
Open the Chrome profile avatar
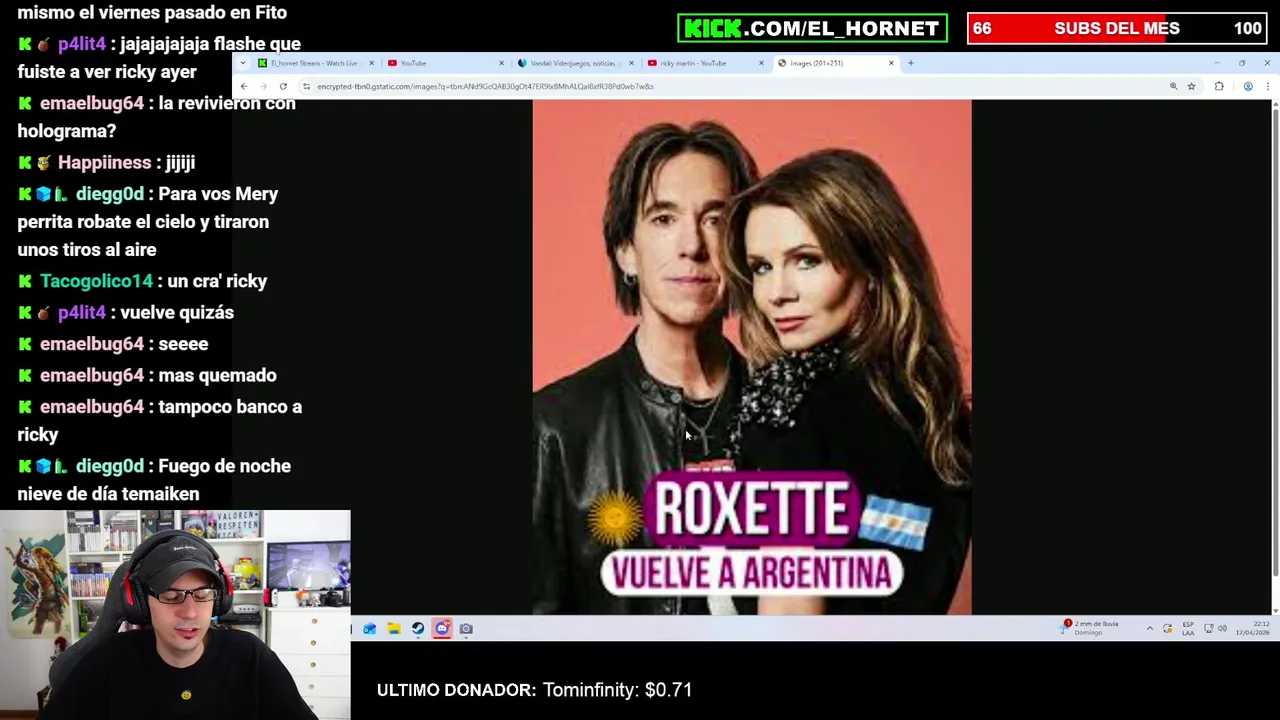1248,86
